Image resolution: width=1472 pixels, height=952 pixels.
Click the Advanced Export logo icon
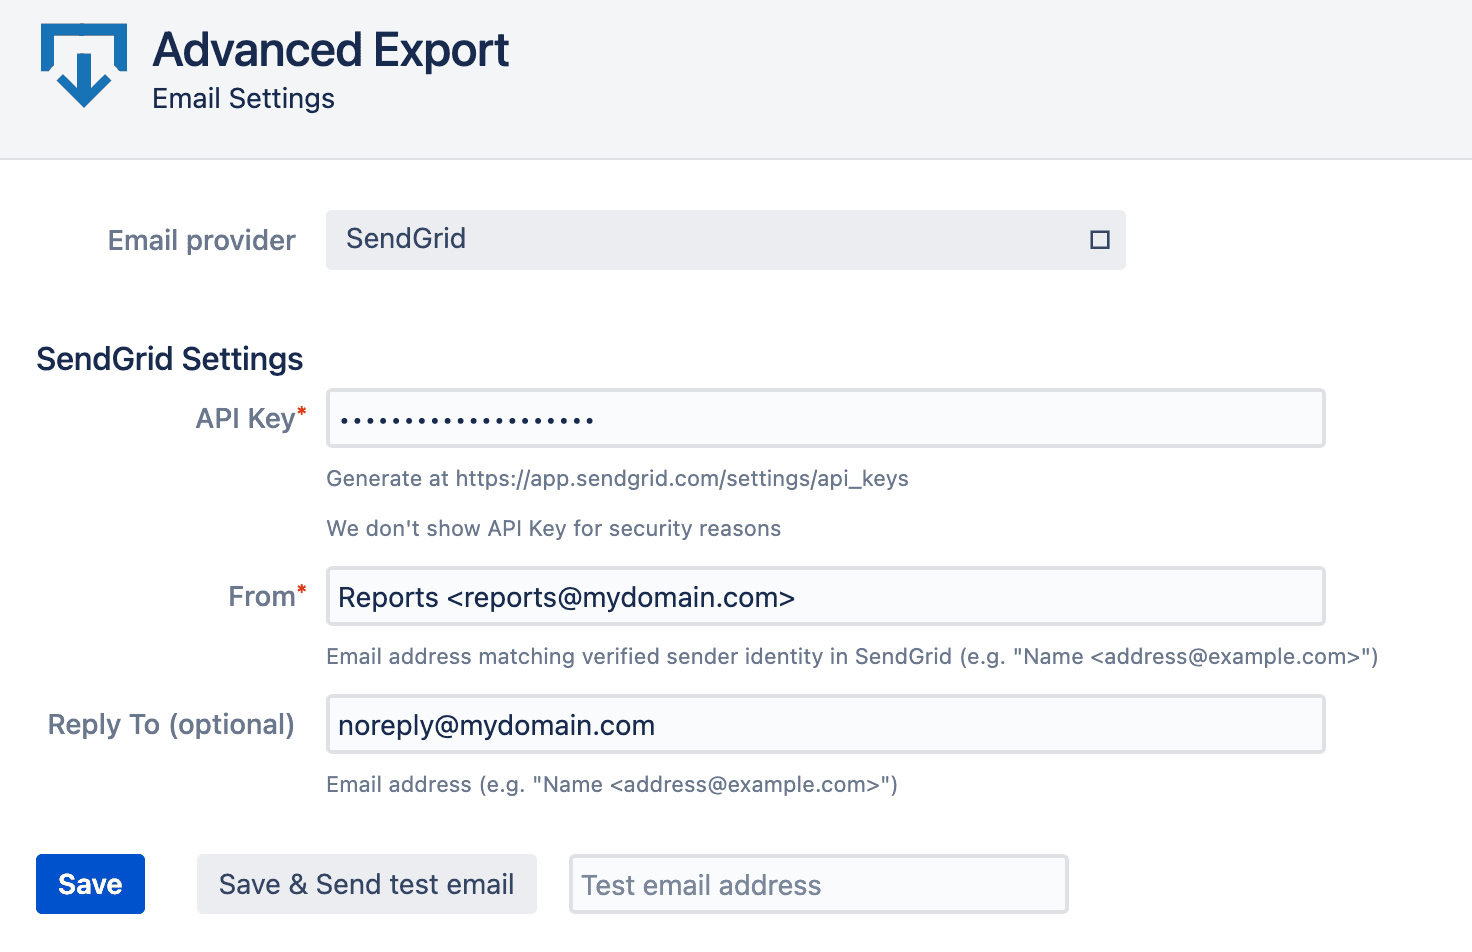coord(84,65)
